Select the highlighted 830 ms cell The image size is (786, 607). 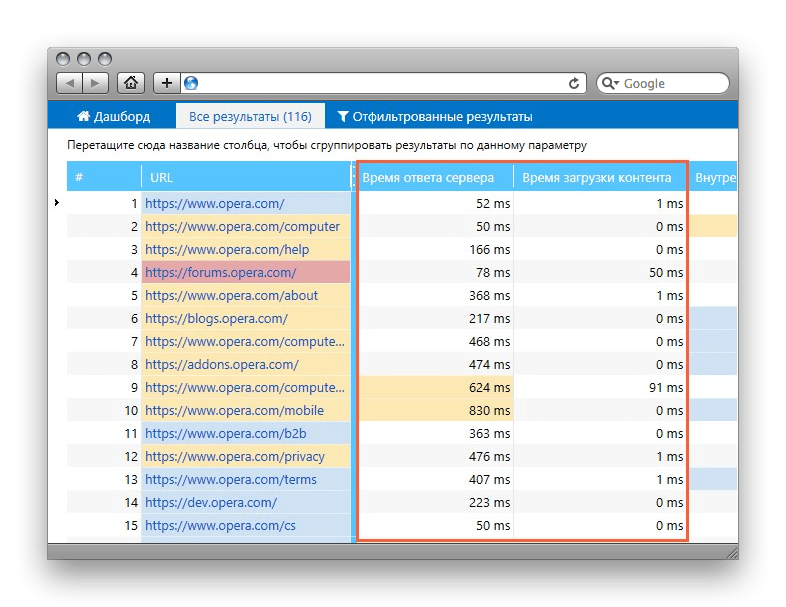click(x=435, y=411)
